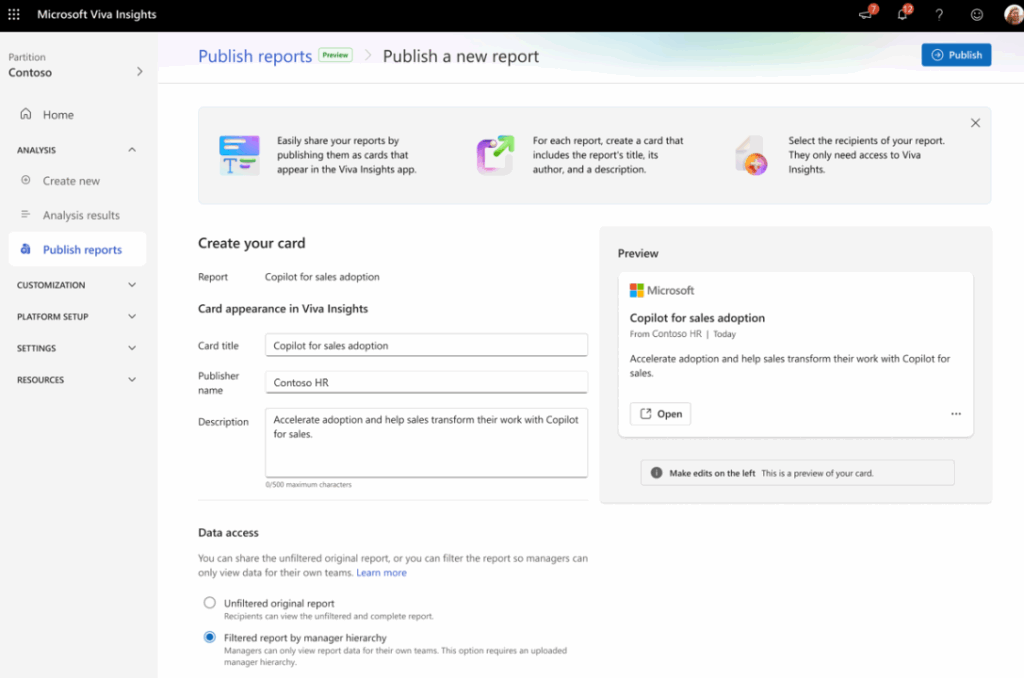The width and height of the screenshot is (1024, 678).
Task: Click the 'Publish a new report' breadcrumb text
Action: [x=460, y=56]
